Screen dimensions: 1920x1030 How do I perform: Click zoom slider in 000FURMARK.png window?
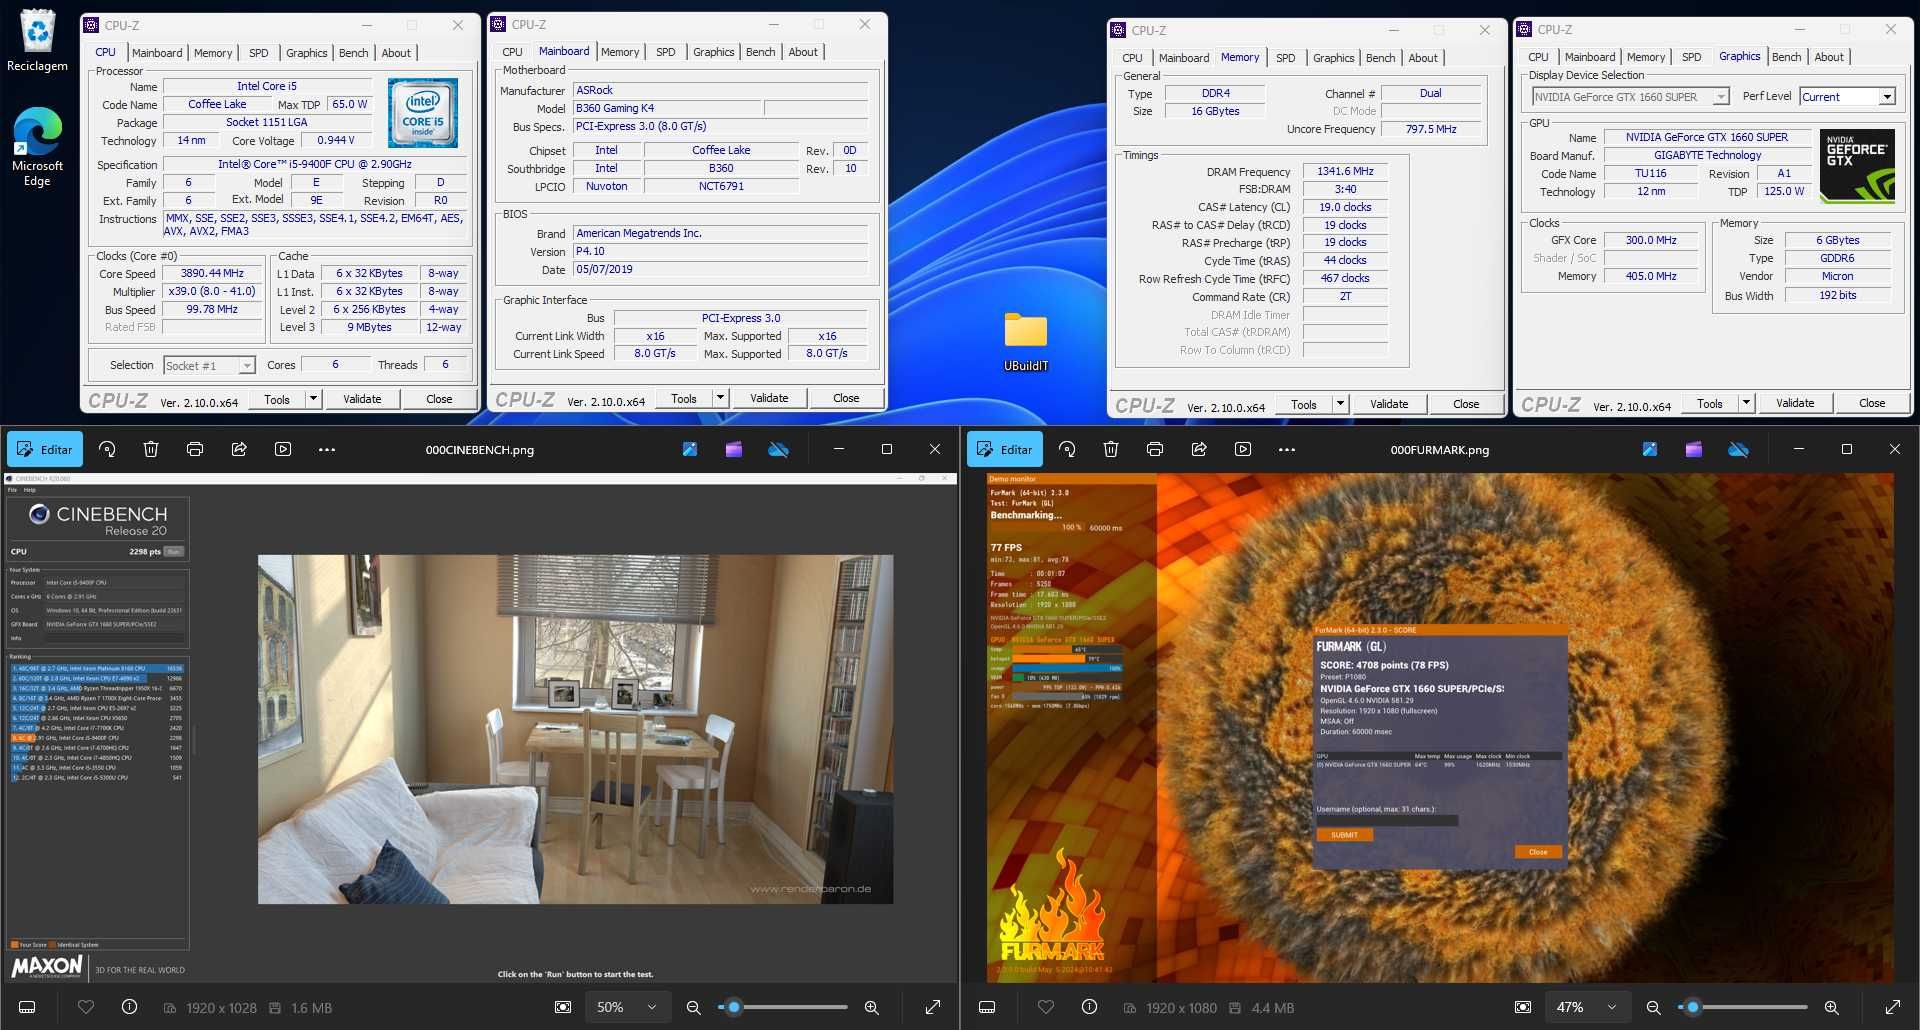tap(1743, 1007)
